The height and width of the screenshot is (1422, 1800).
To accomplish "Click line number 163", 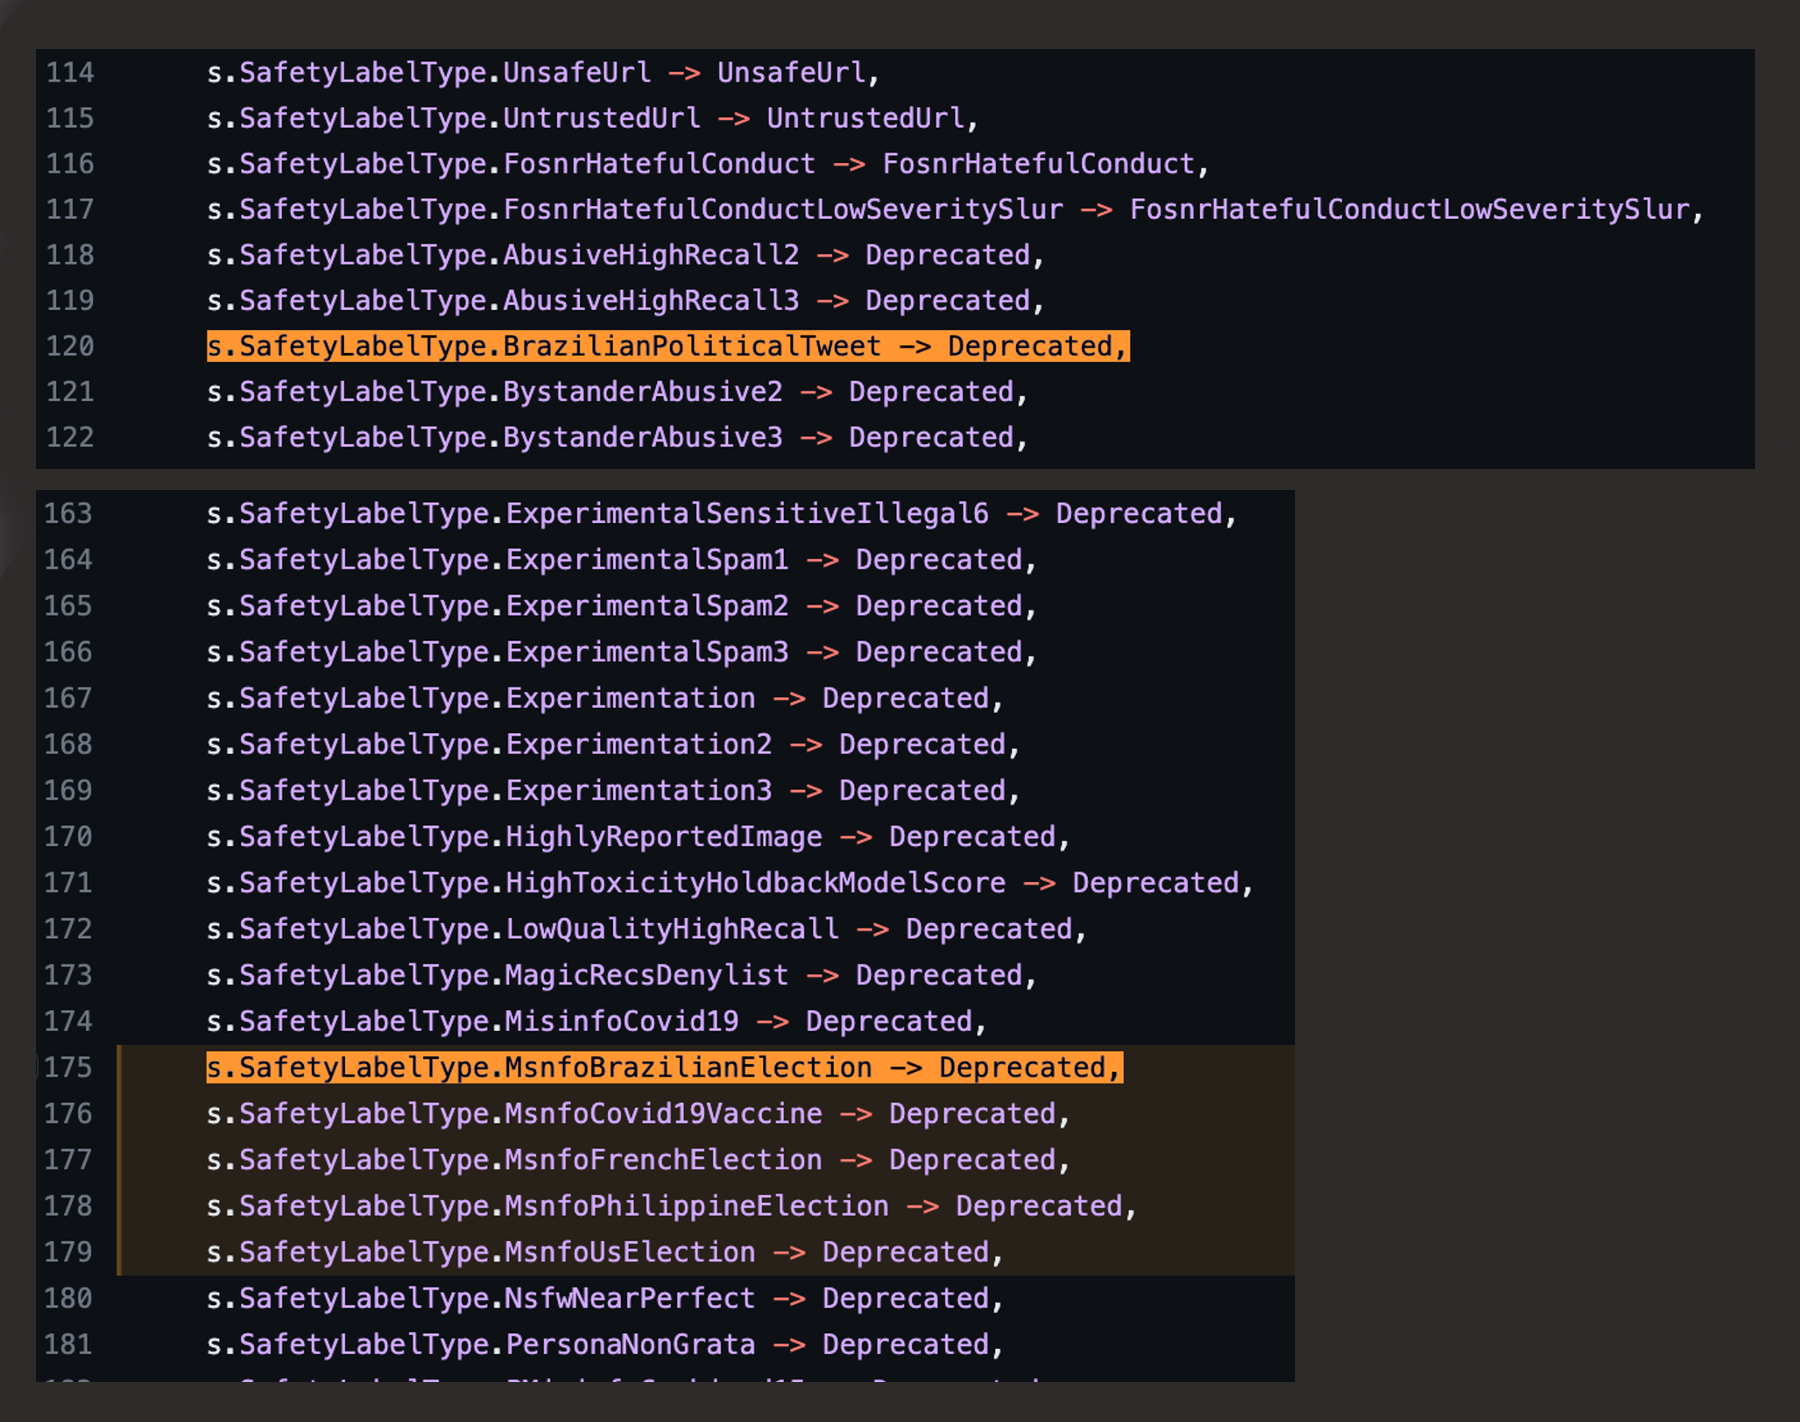I will tap(68, 513).
